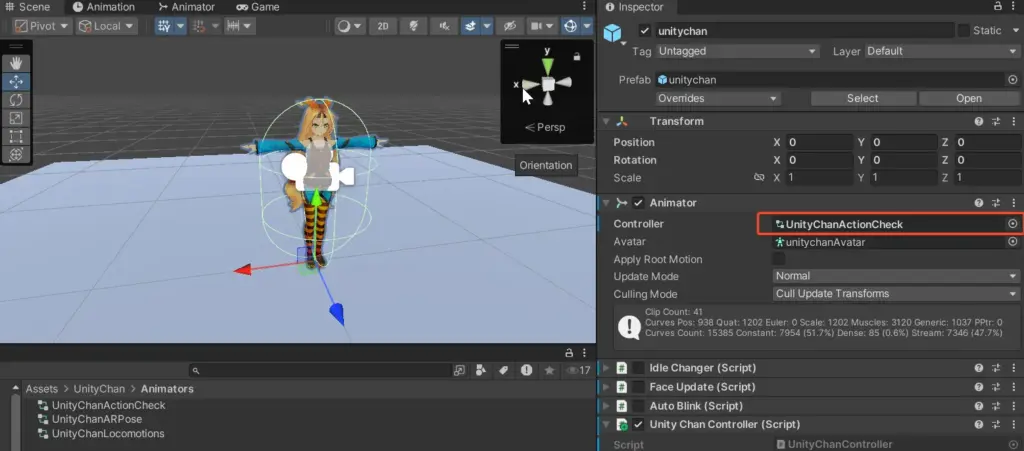Screen dimensions: 1024x451
Task: Lock the Inspector panel
Action: point(997,7)
